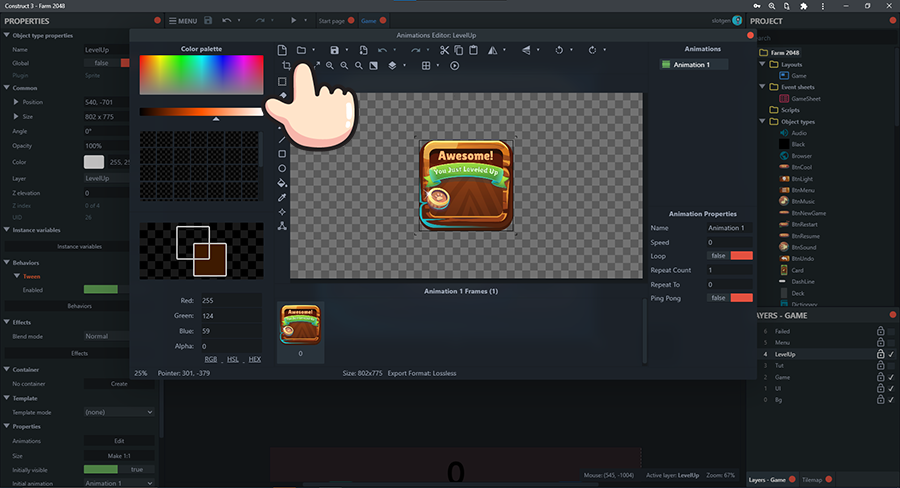Flip the image vertically

(526, 50)
